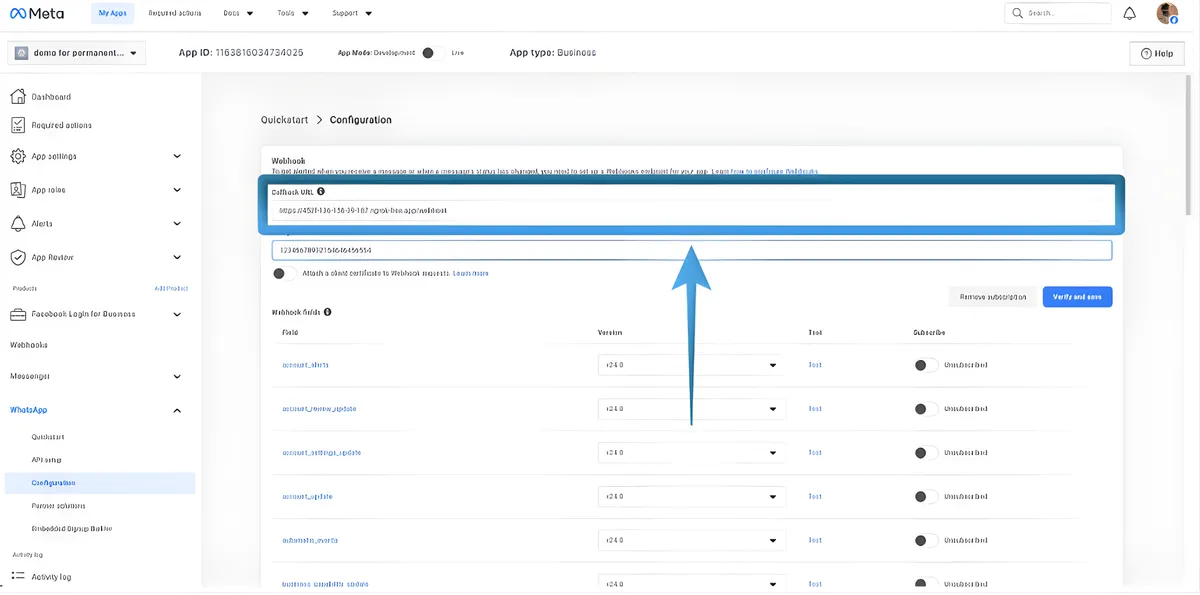Toggle subscription for account_review_update
Viewport: 1200px width, 595px height.
pyautogui.click(x=926, y=409)
